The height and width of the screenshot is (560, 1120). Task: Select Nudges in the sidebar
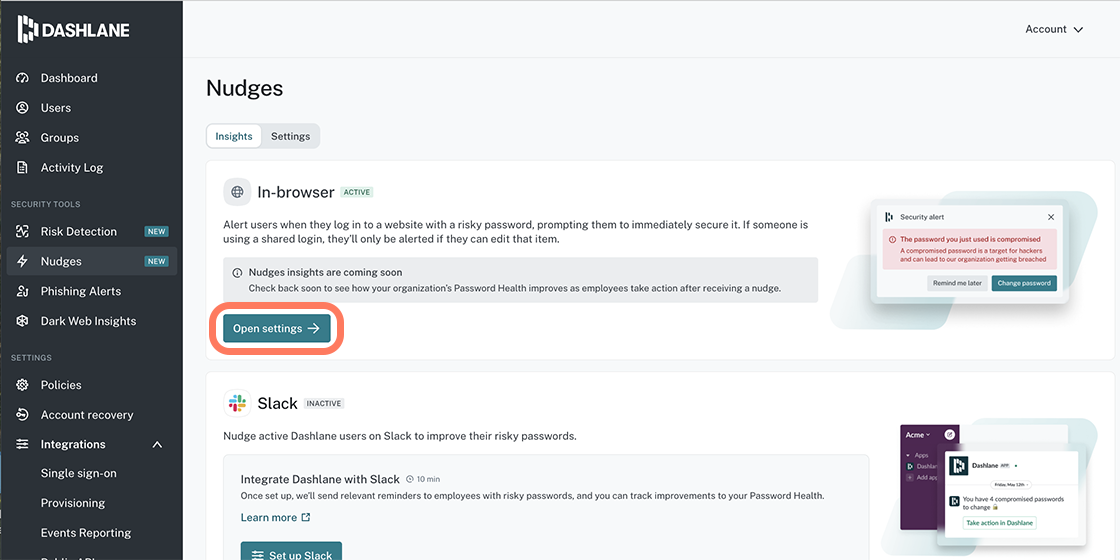(x=91, y=261)
